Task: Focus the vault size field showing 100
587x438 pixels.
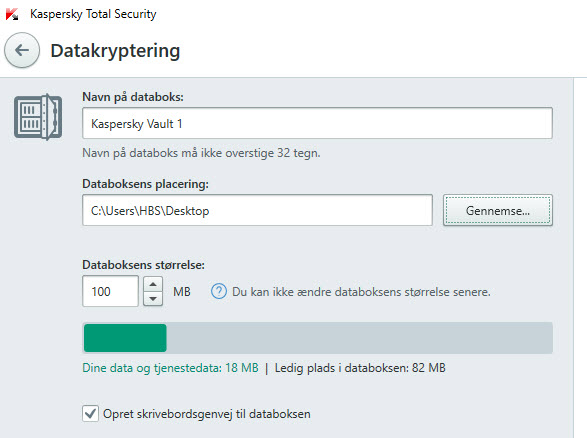Action: pyautogui.click(x=110, y=291)
